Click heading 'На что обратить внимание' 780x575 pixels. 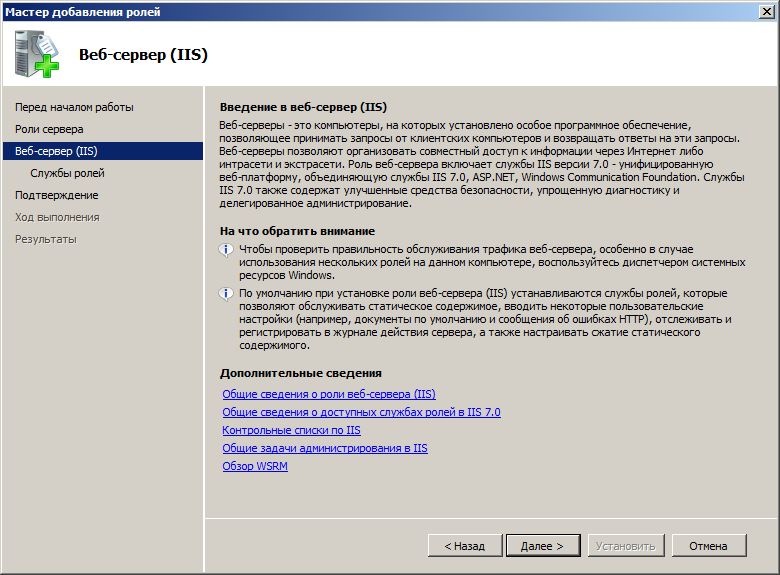pos(297,231)
